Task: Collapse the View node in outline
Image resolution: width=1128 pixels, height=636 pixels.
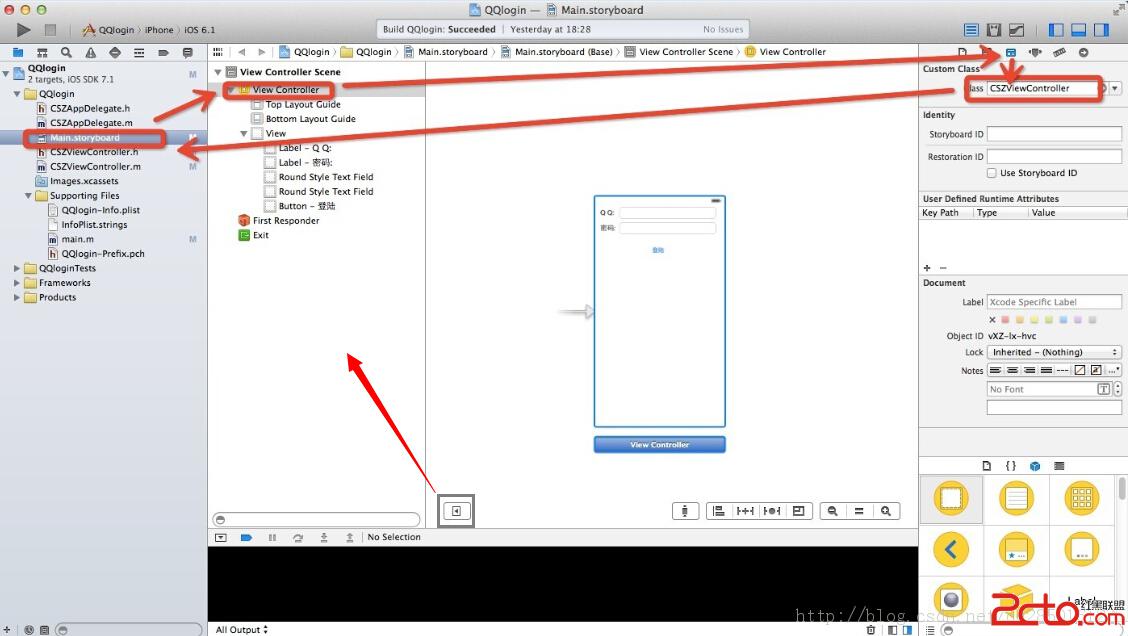Action: [244, 134]
